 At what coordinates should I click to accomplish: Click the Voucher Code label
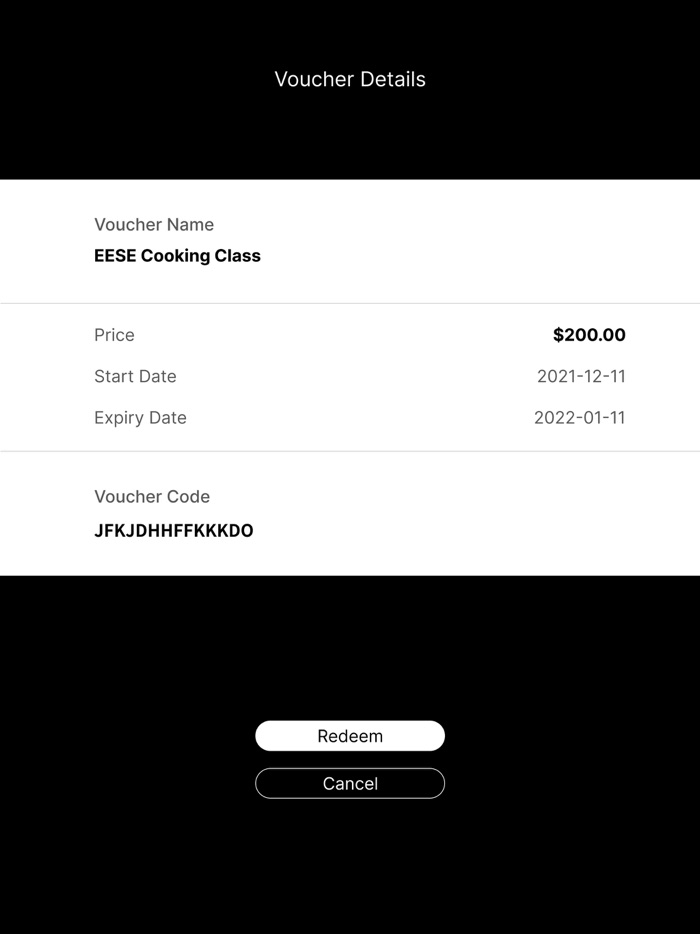click(152, 497)
